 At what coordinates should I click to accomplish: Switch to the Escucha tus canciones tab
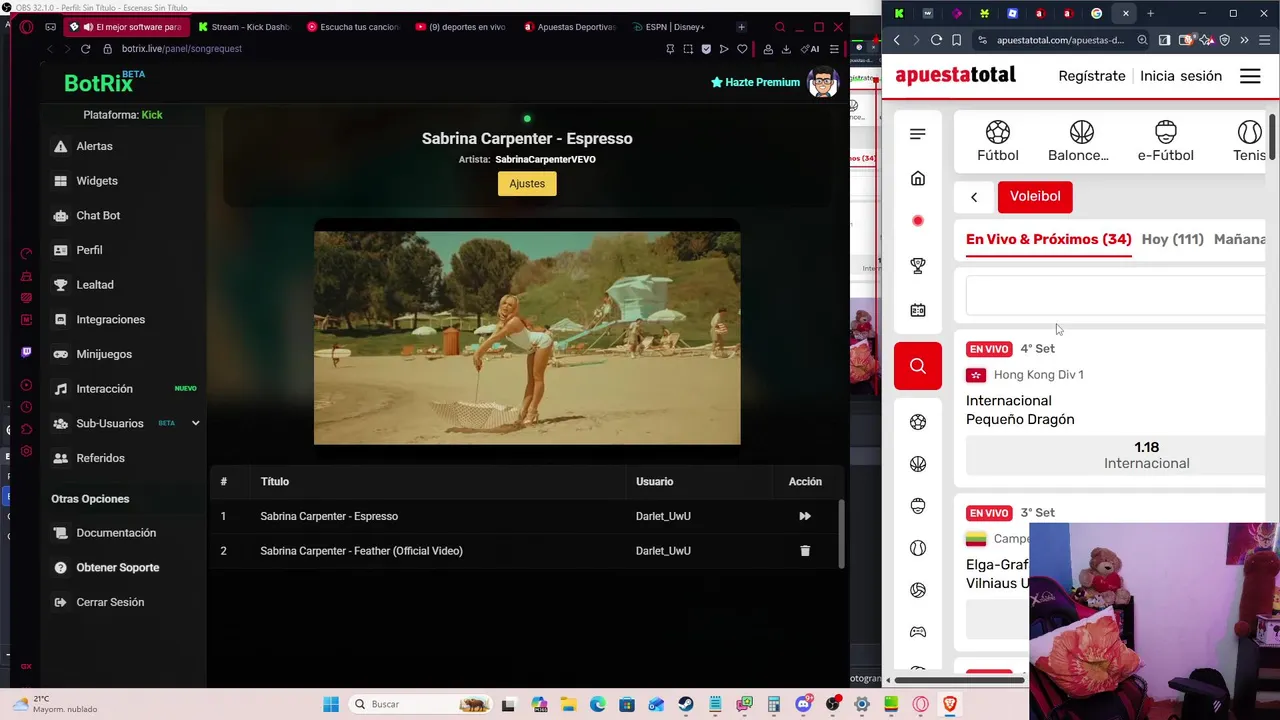[353, 27]
